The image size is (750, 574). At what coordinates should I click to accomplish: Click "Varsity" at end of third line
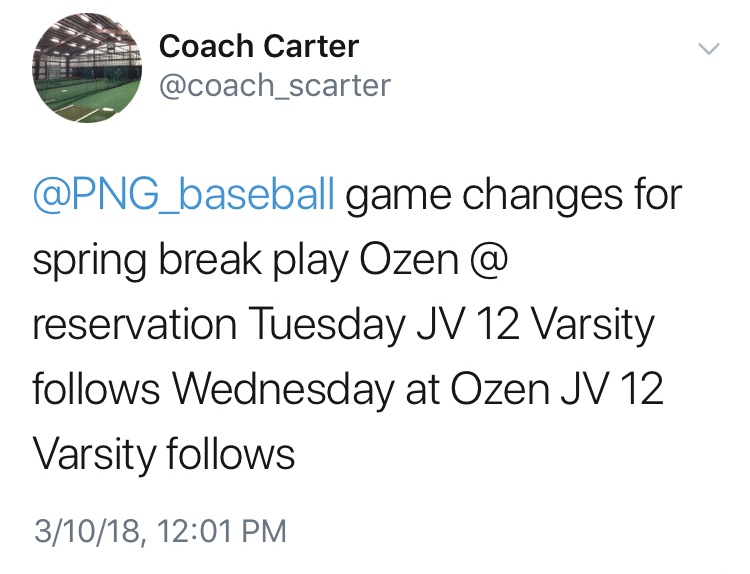click(x=592, y=327)
